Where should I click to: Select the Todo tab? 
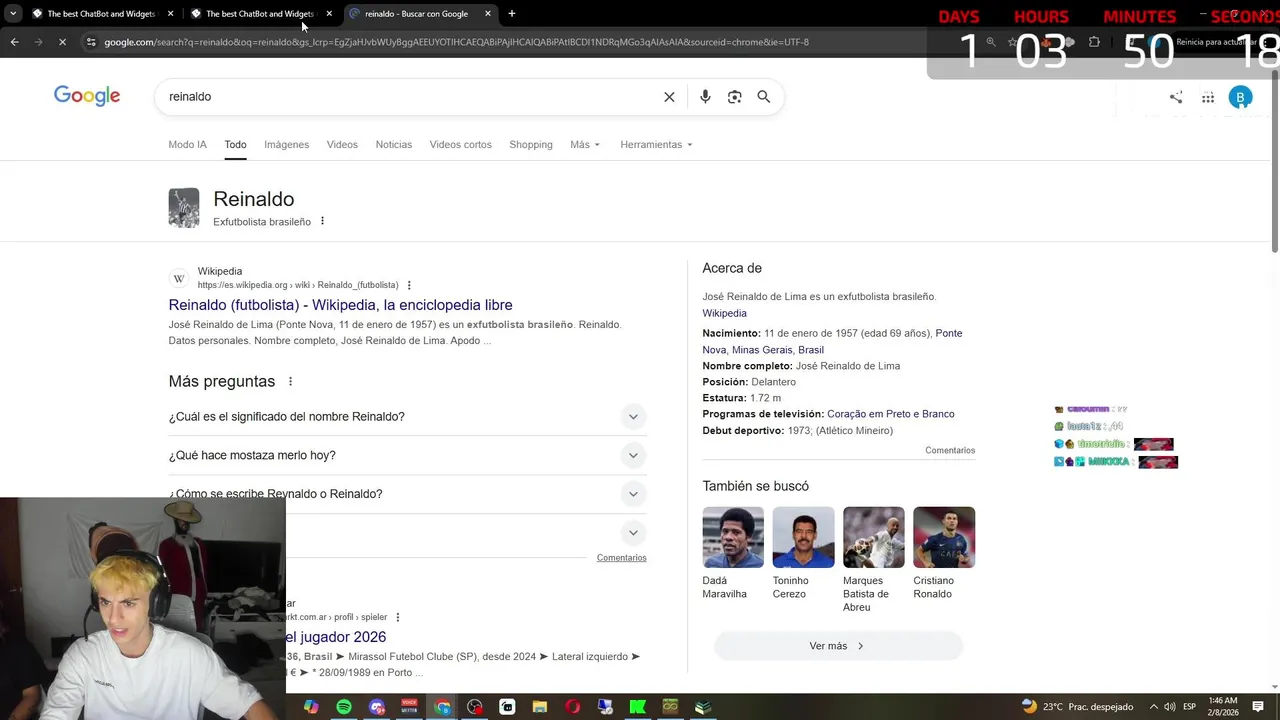click(235, 145)
